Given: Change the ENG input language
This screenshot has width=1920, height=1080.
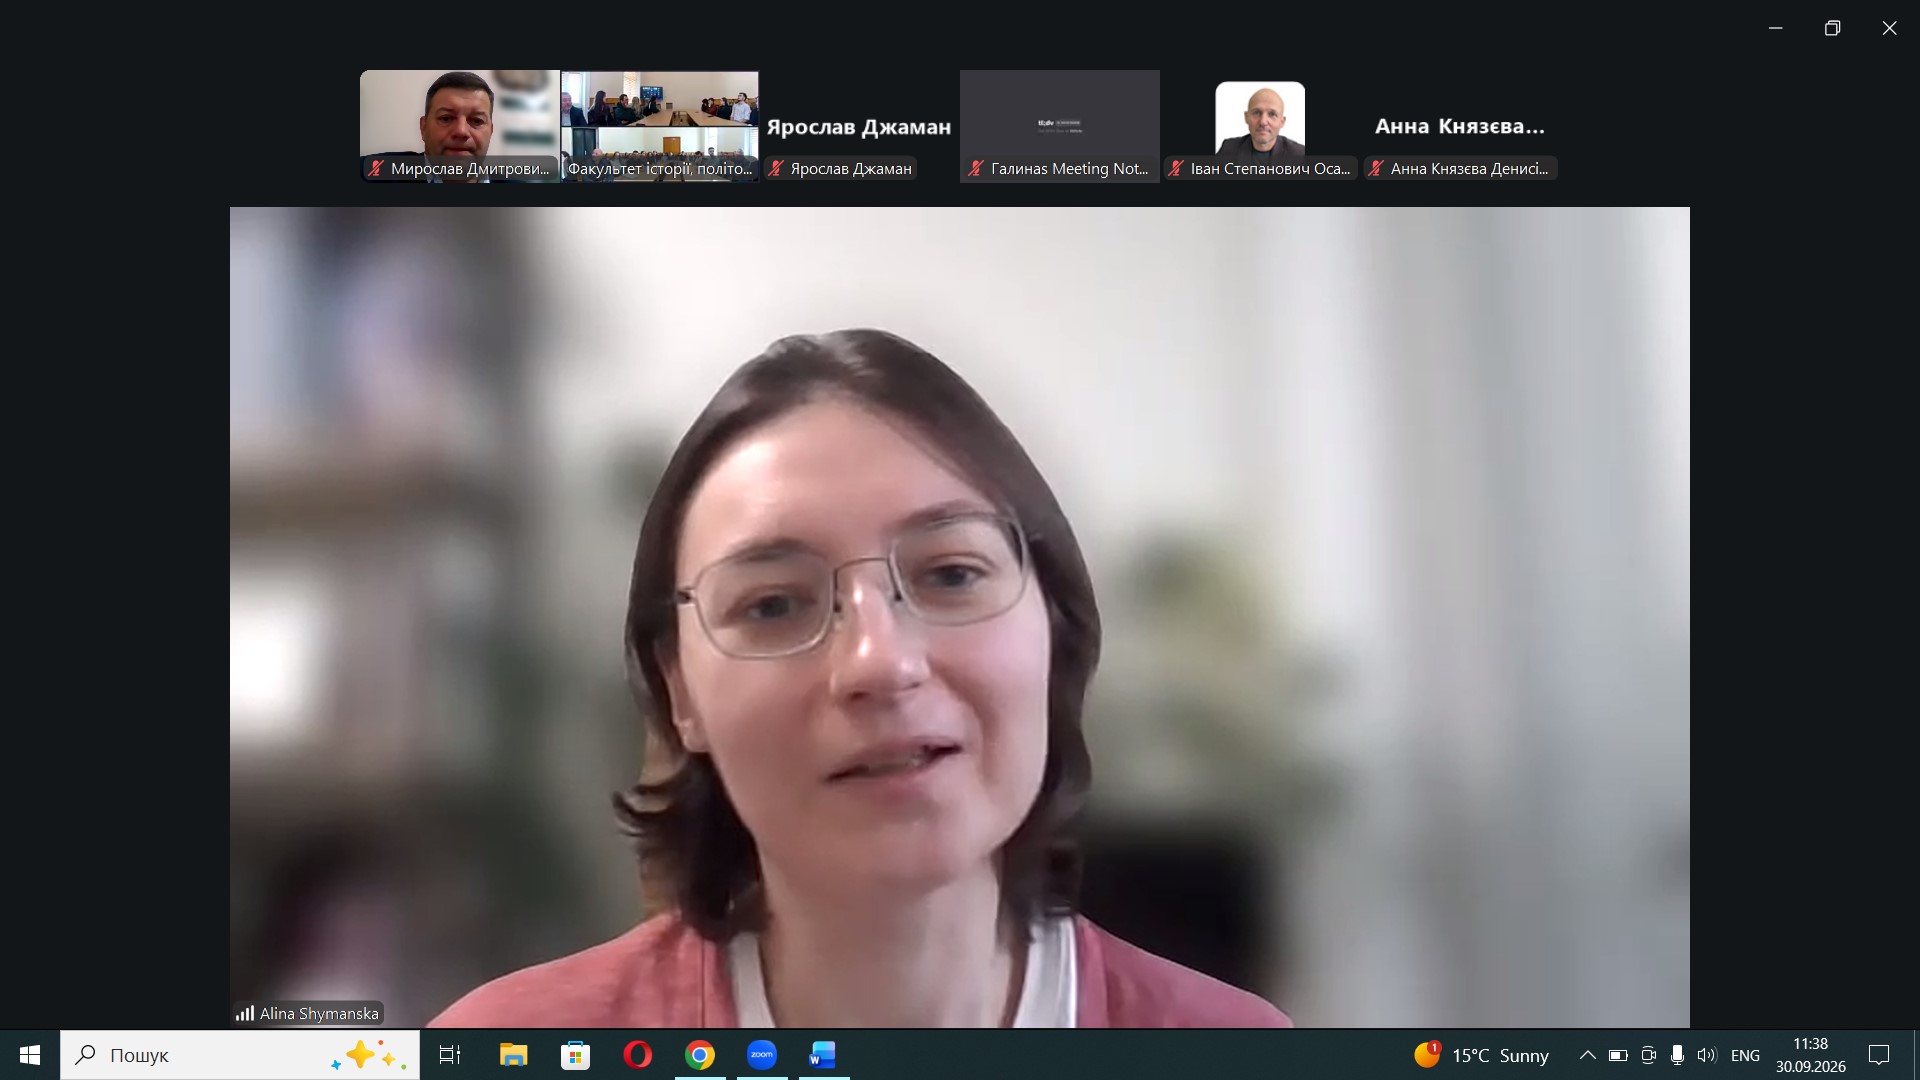Looking at the screenshot, I should [x=1745, y=1055].
